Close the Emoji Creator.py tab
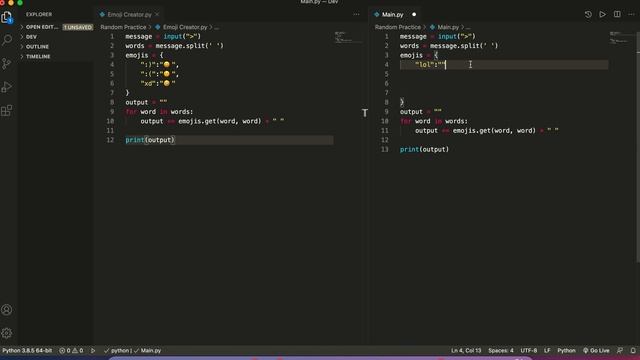640x360 pixels. [157, 14]
